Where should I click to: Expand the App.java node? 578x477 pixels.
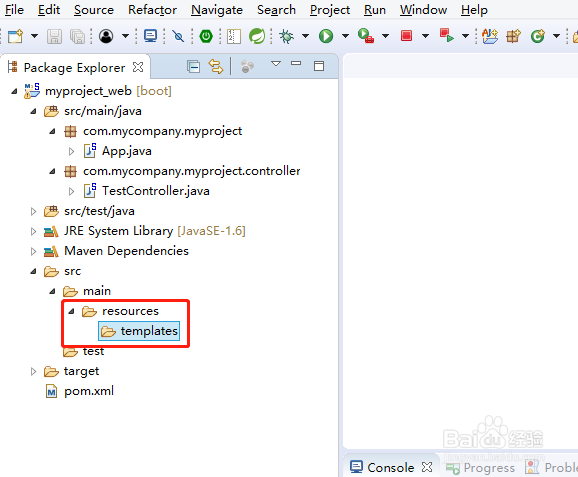72,151
